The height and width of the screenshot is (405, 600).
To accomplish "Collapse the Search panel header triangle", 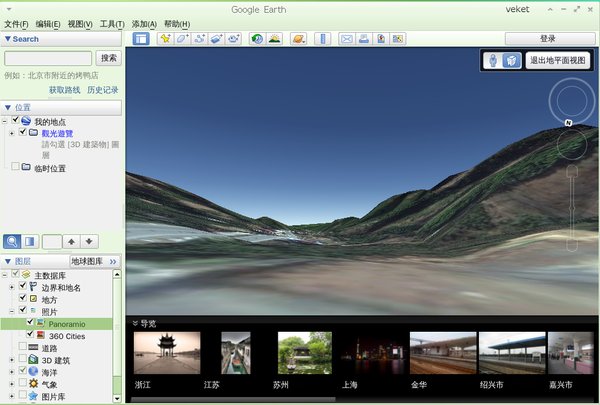I will (8, 39).
